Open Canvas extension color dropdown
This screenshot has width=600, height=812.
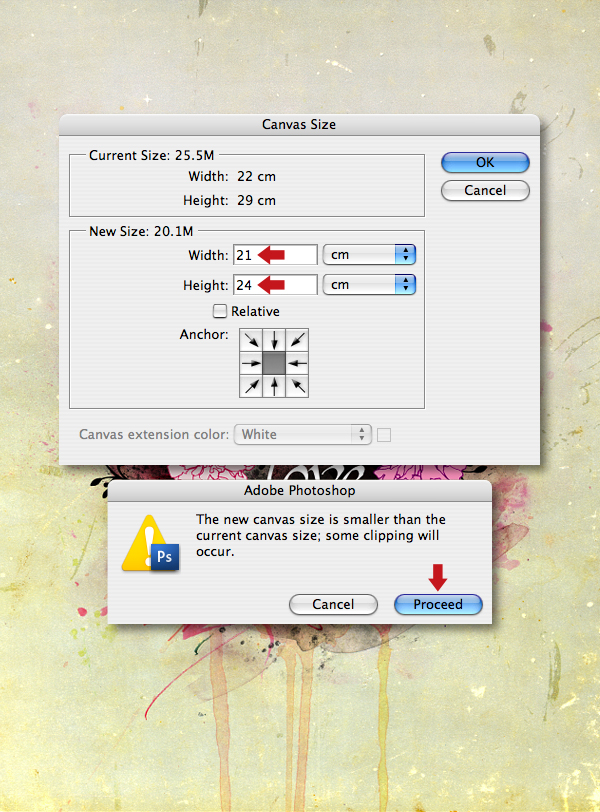[x=303, y=434]
